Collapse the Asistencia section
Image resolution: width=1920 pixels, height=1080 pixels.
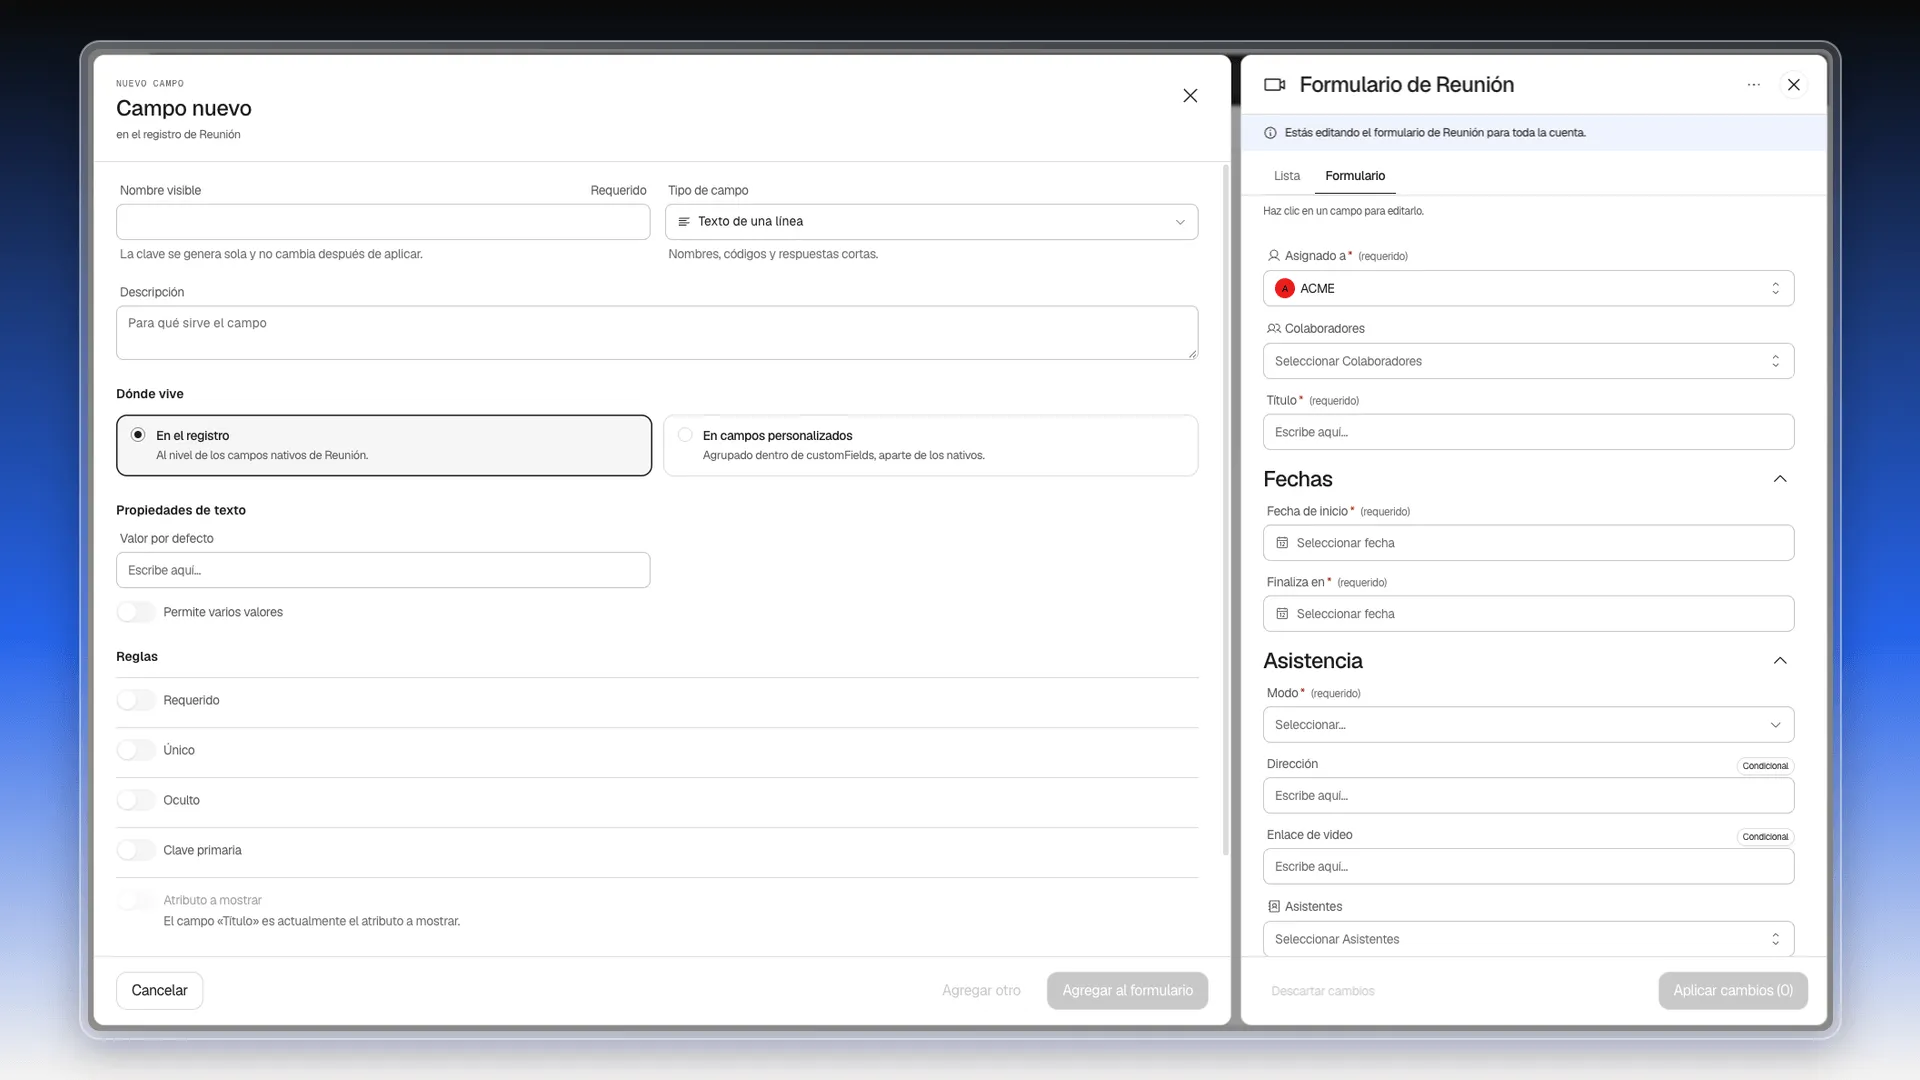[x=1780, y=661]
